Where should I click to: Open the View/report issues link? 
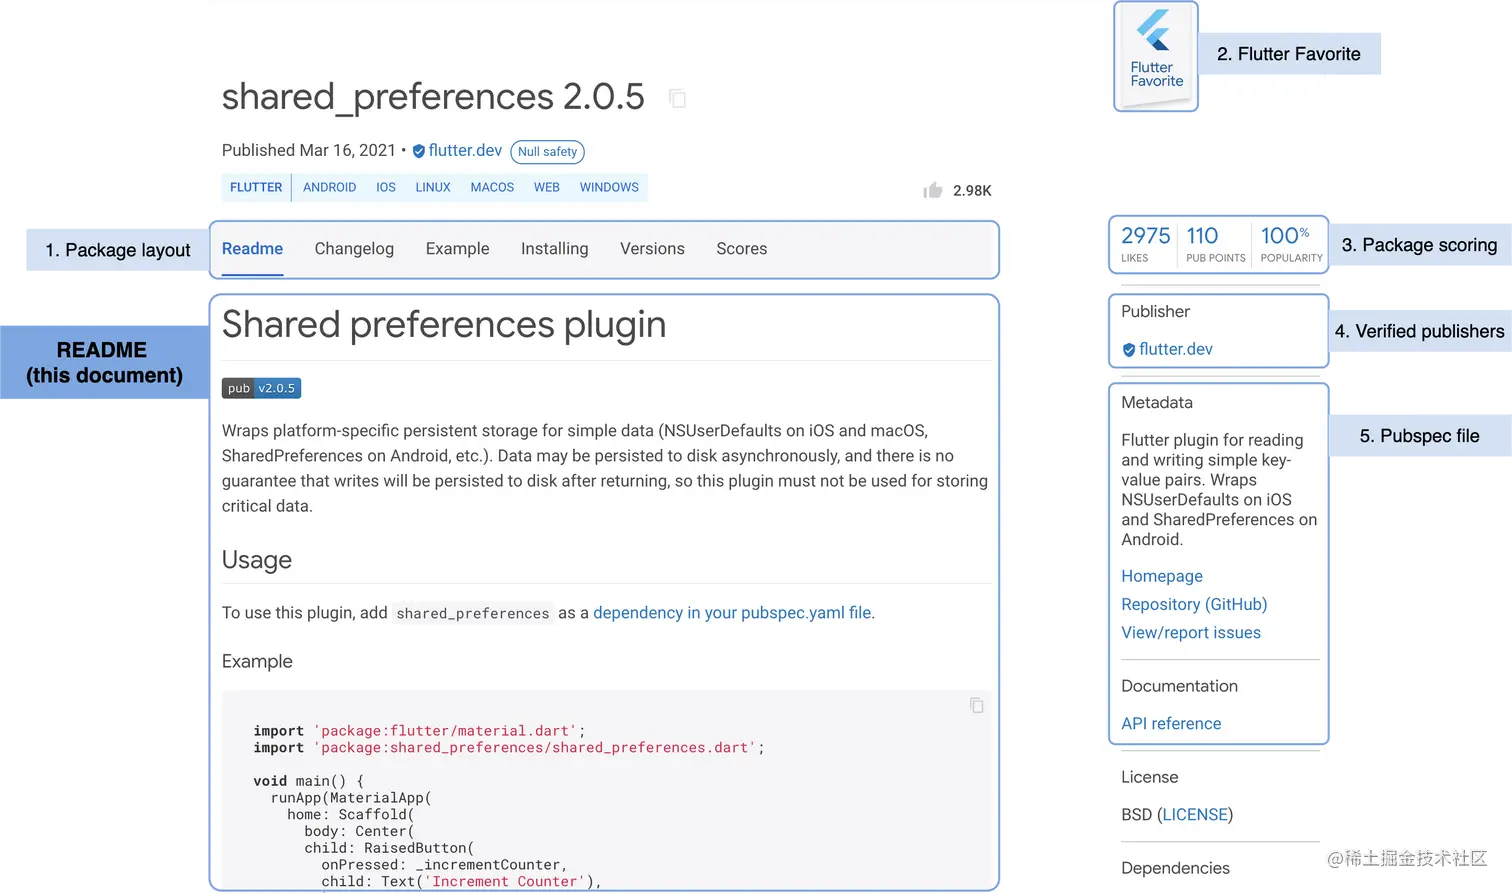[x=1191, y=633]
